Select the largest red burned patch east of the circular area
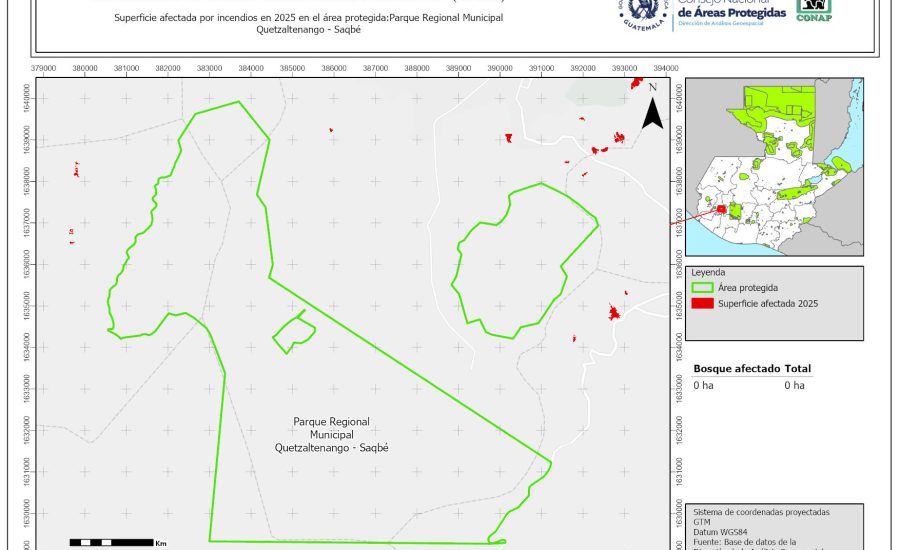This screenshot has height=550, width=900. (614, 314)
